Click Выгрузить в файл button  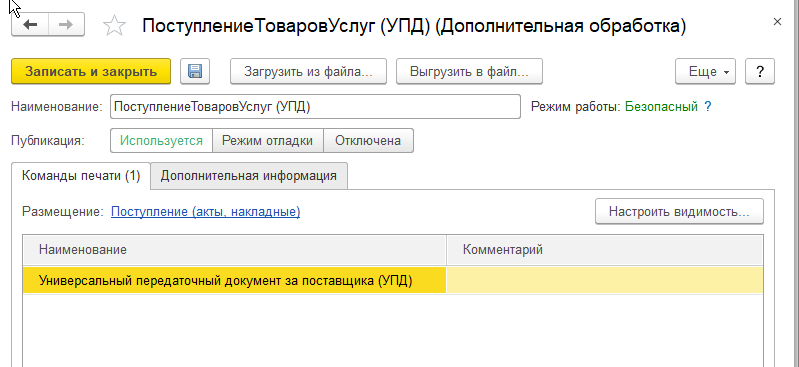point(469,71)
